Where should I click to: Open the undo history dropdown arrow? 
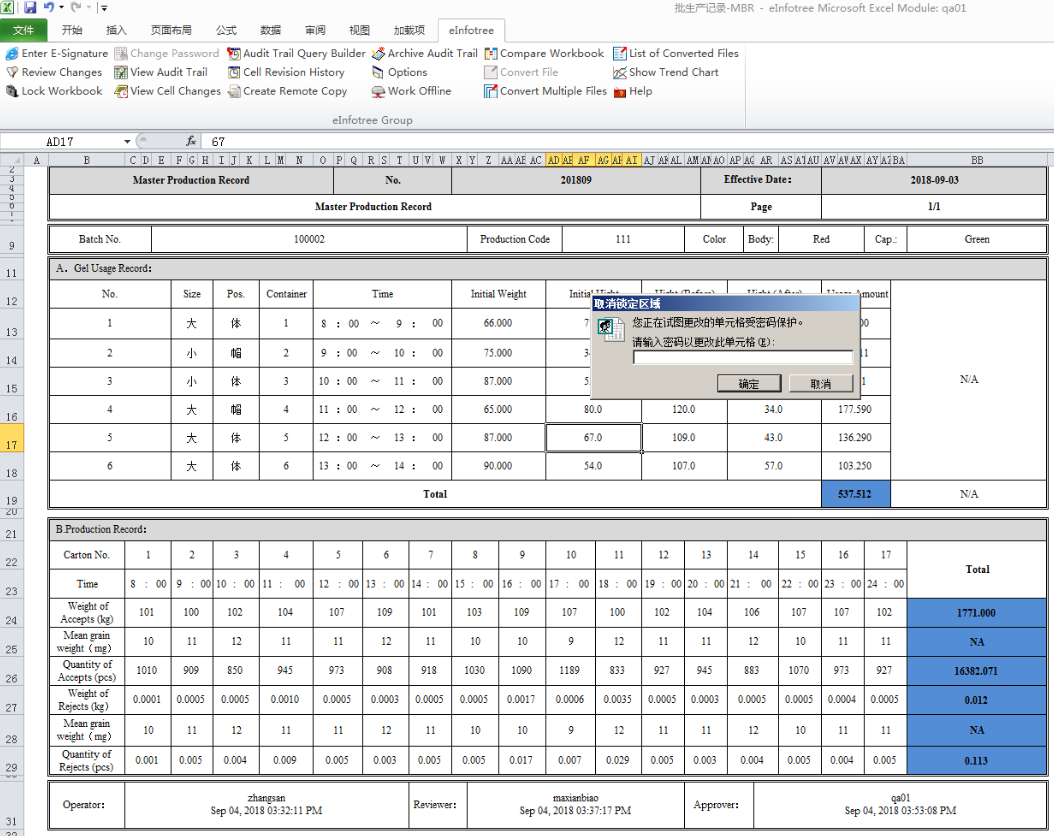pos(61,8)
